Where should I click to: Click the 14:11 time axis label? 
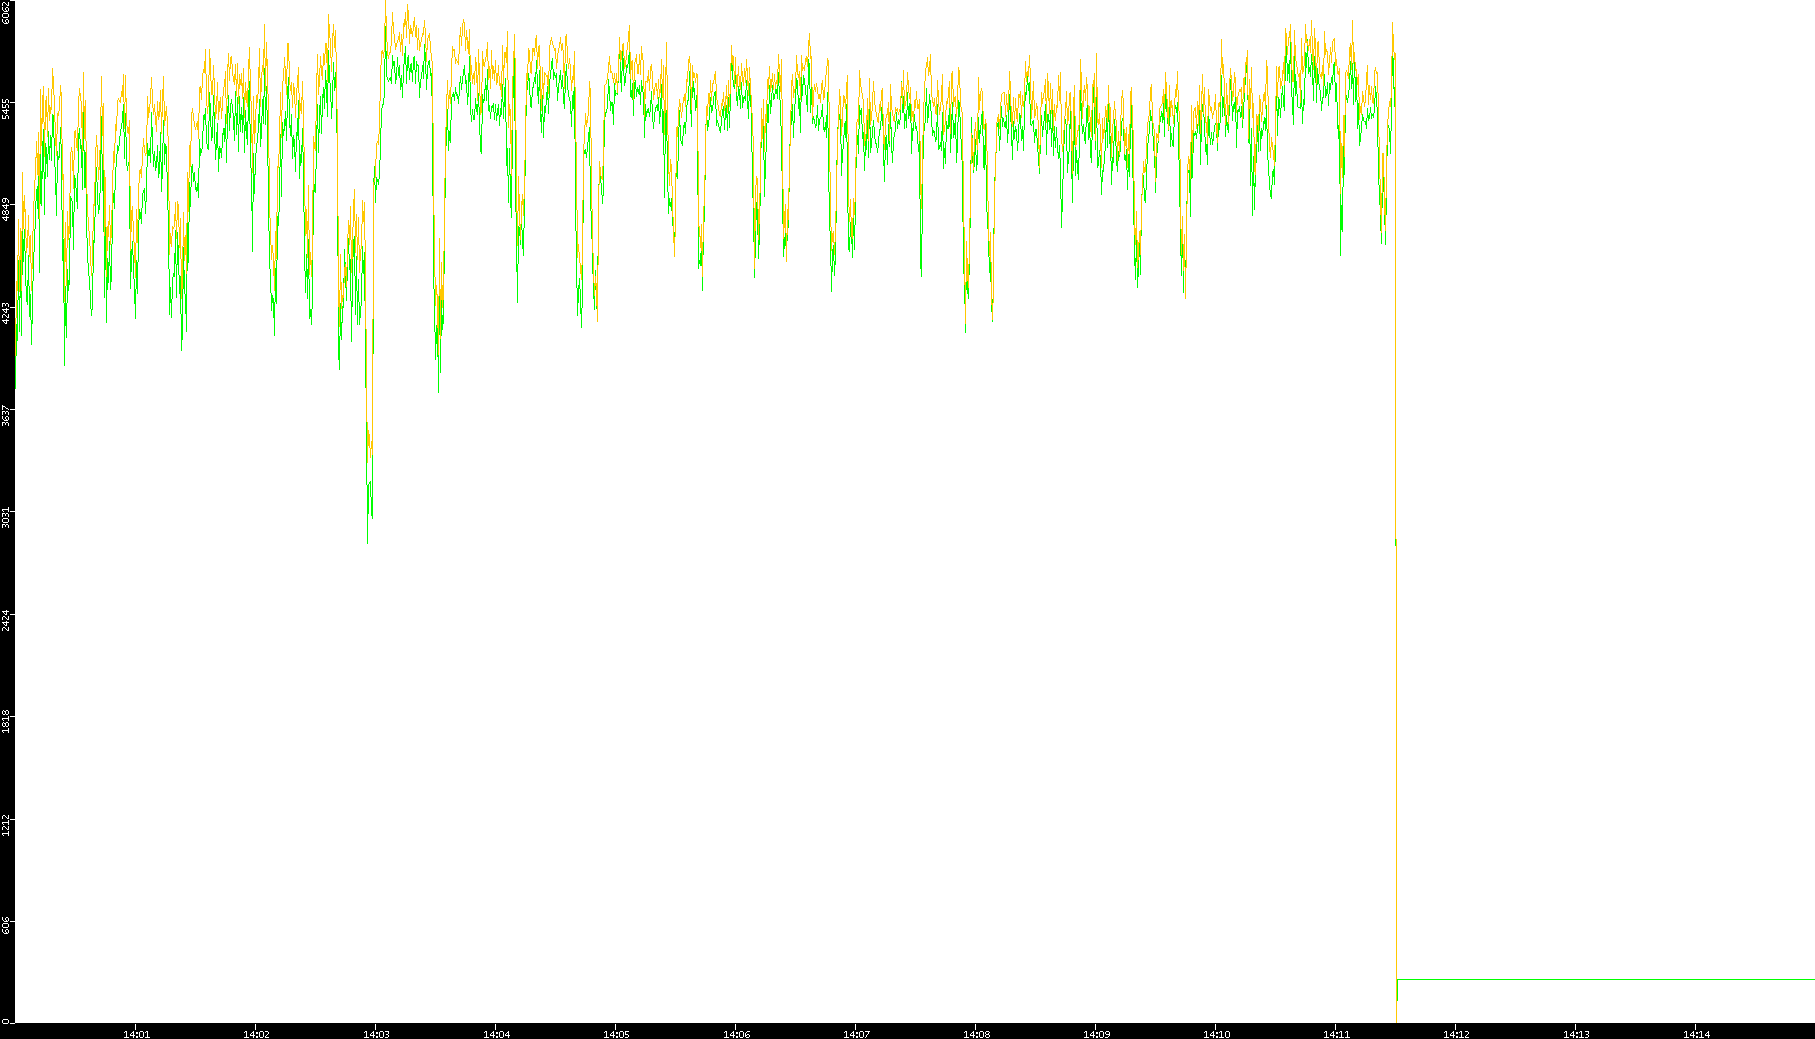point(1336,1034)
